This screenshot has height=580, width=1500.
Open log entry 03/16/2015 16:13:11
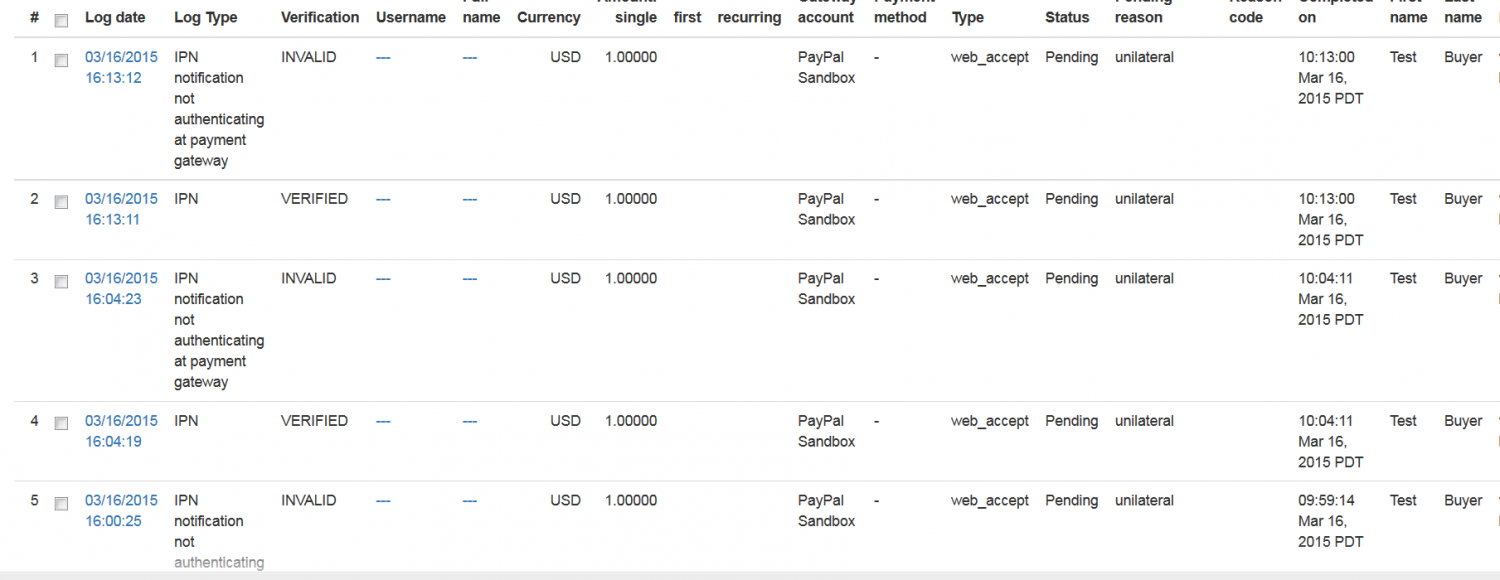point(121,209)
